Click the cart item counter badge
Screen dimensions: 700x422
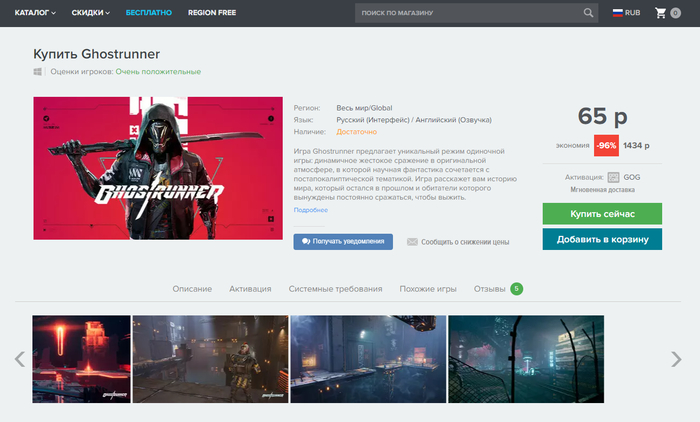[x=675, y=13]
